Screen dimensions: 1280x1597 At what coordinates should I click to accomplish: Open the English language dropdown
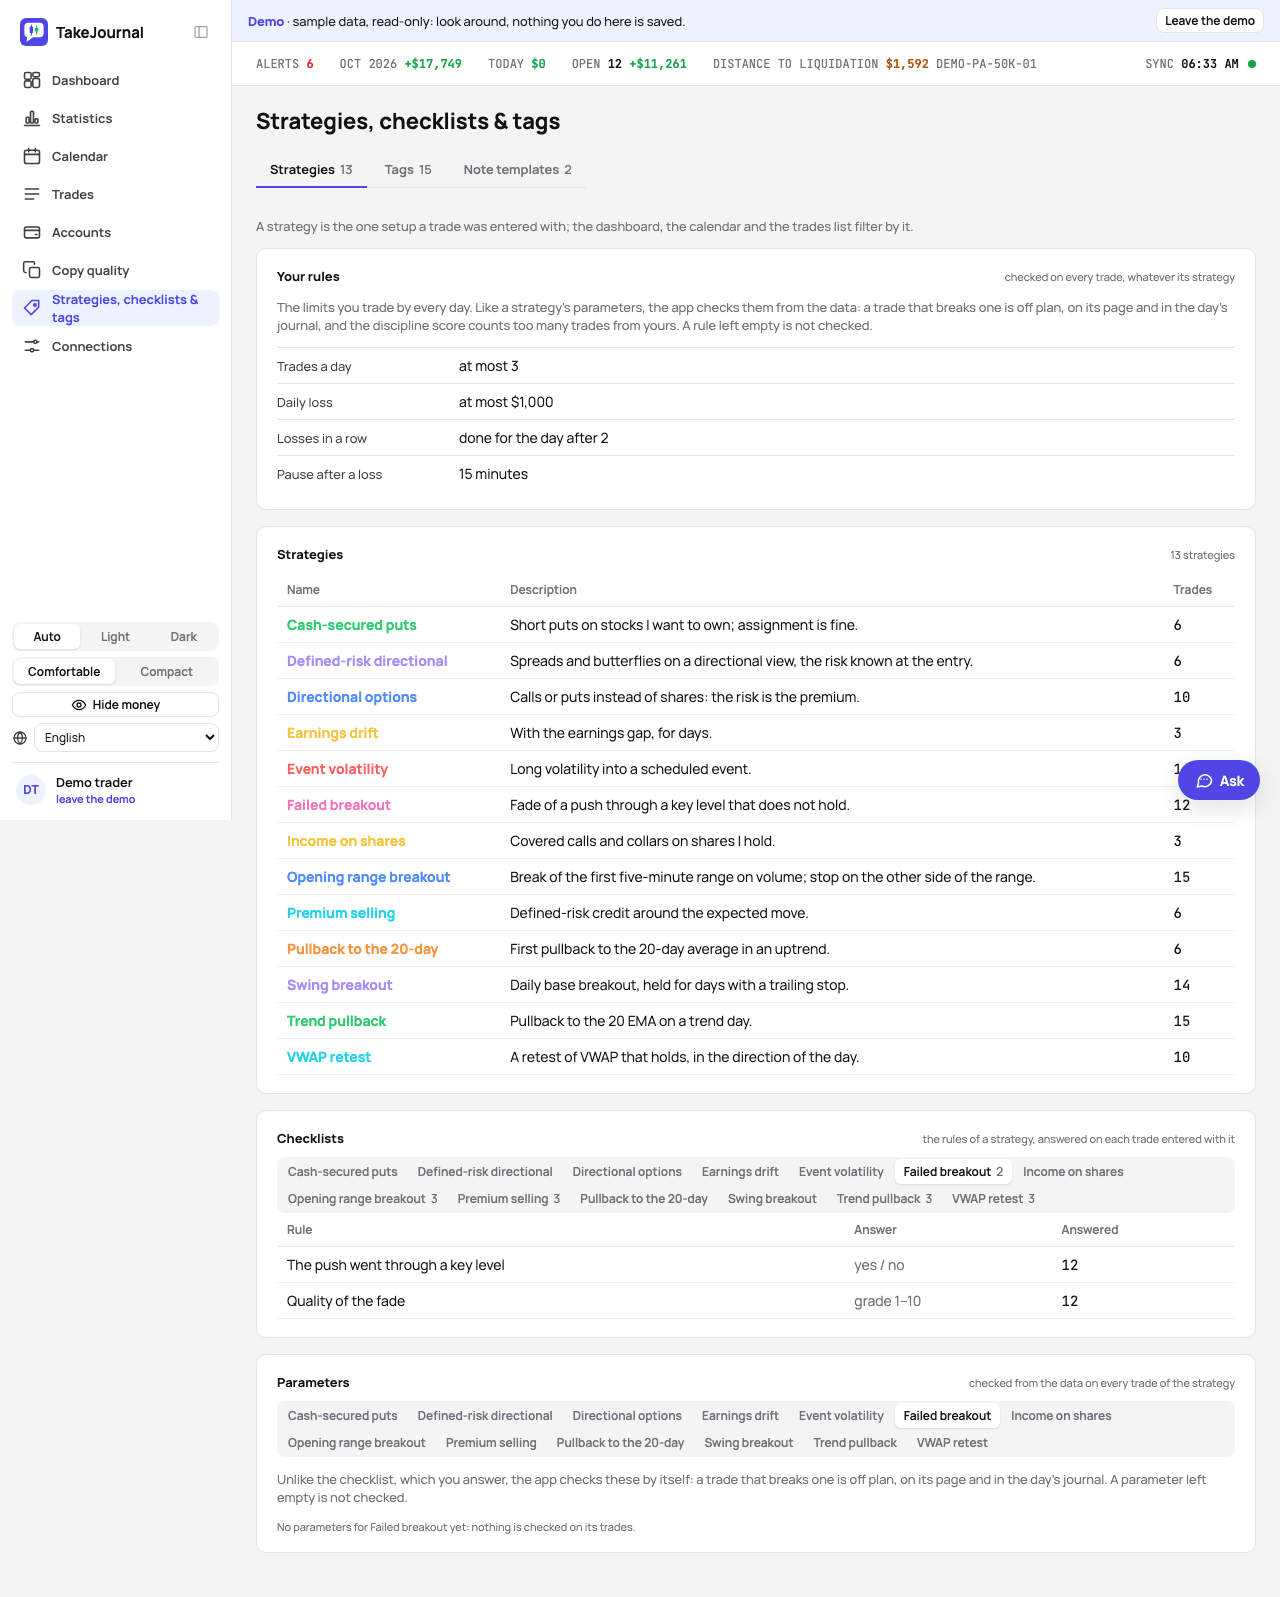click(x=126, y=738)
